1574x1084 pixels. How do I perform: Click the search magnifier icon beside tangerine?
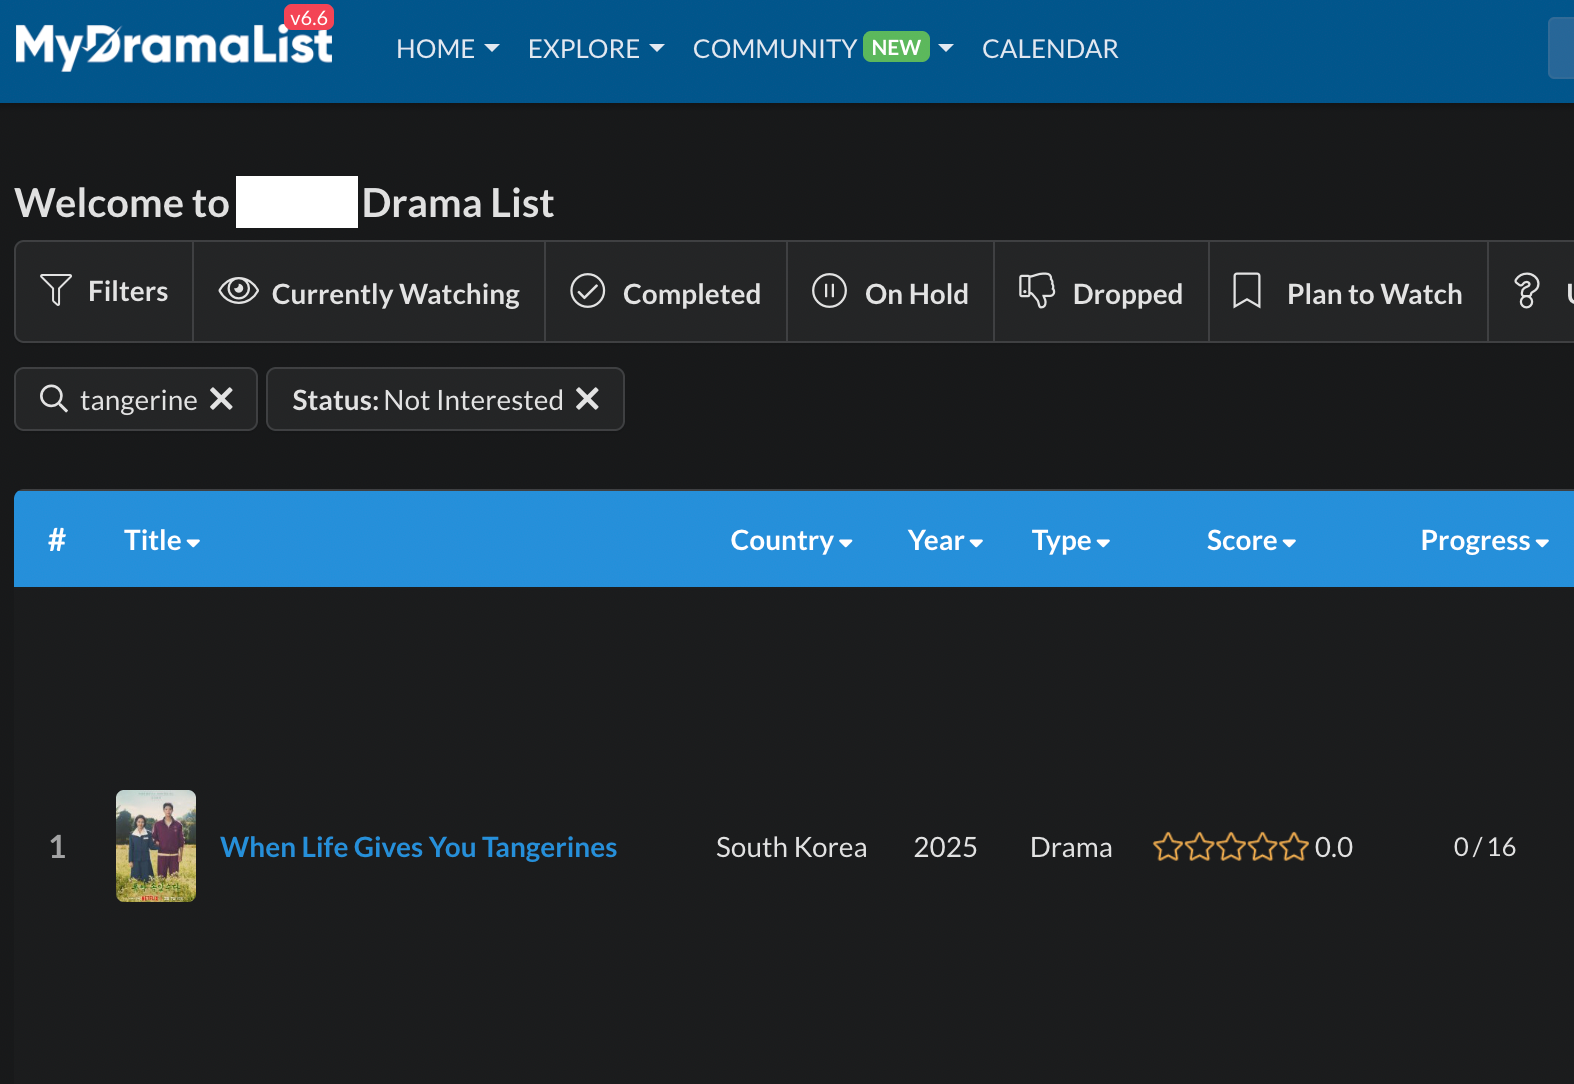click(54, 399)
